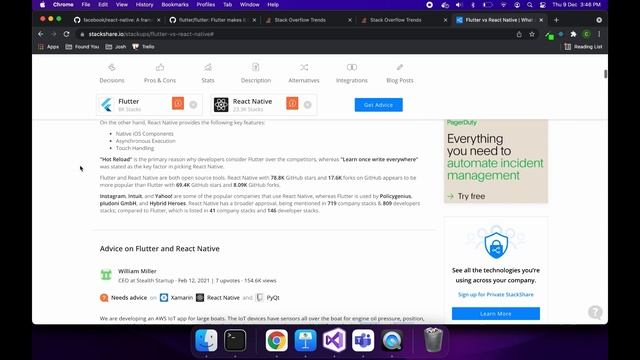The width and height of the screenshot is (640, 360).
Task: Go to the Description section
Action: coord(256,74)
